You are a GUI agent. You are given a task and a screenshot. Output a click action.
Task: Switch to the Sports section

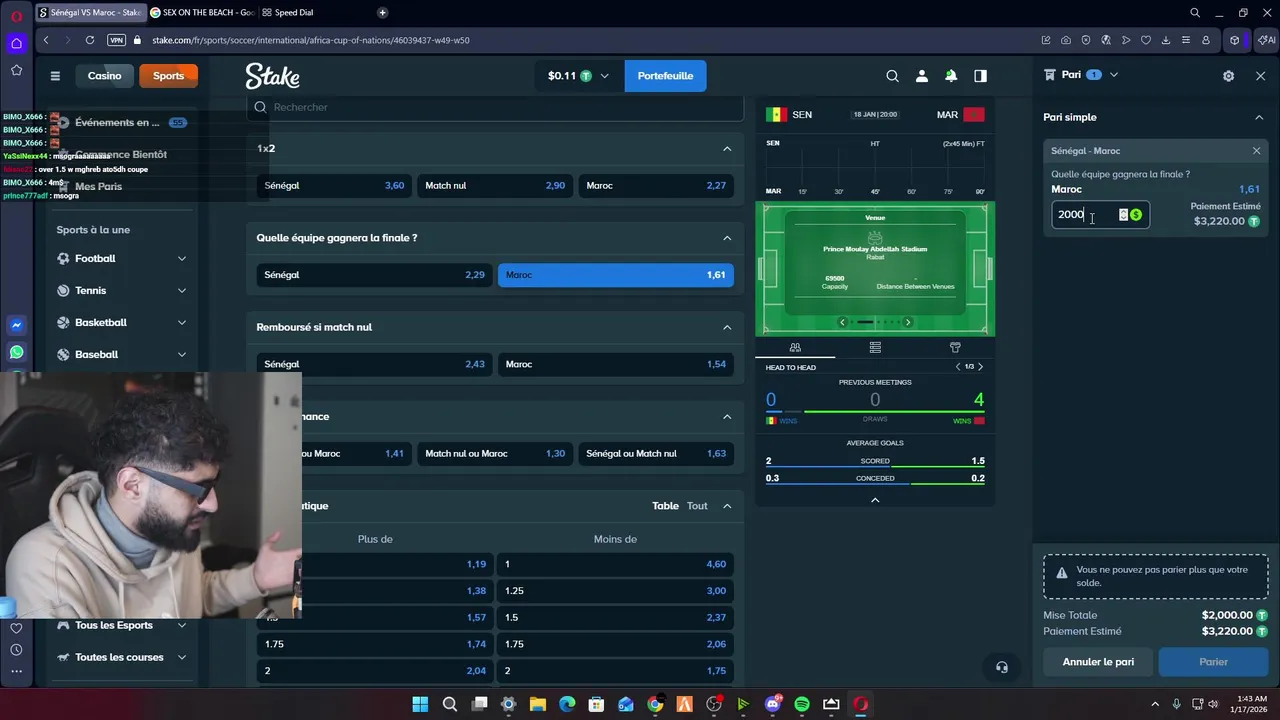click(168, 76)
